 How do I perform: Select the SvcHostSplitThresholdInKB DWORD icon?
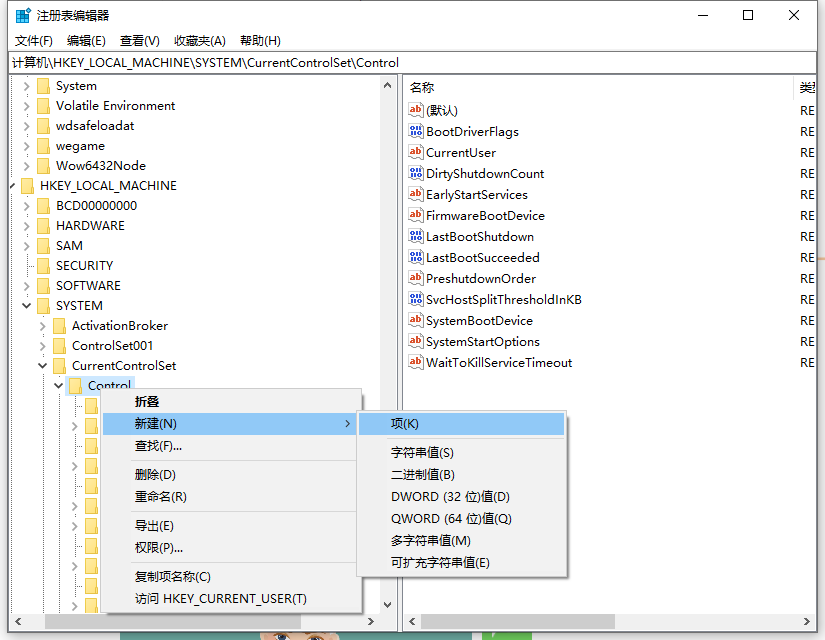point(416,299)
